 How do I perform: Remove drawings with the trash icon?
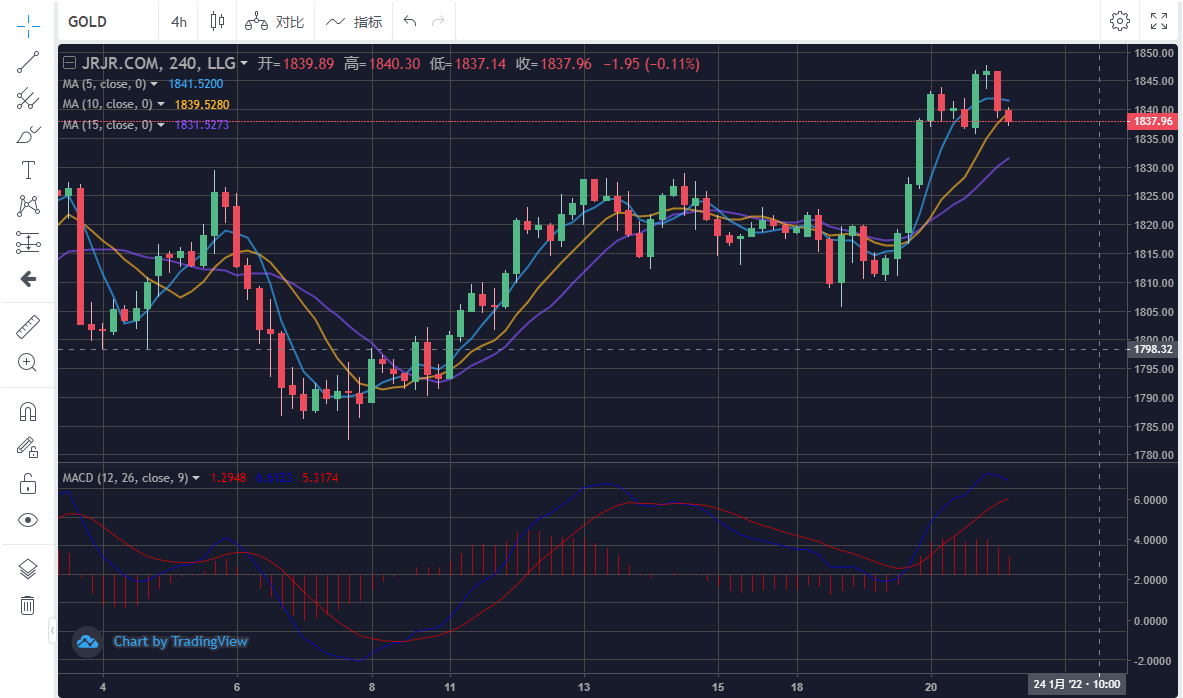tap(28, 605)
